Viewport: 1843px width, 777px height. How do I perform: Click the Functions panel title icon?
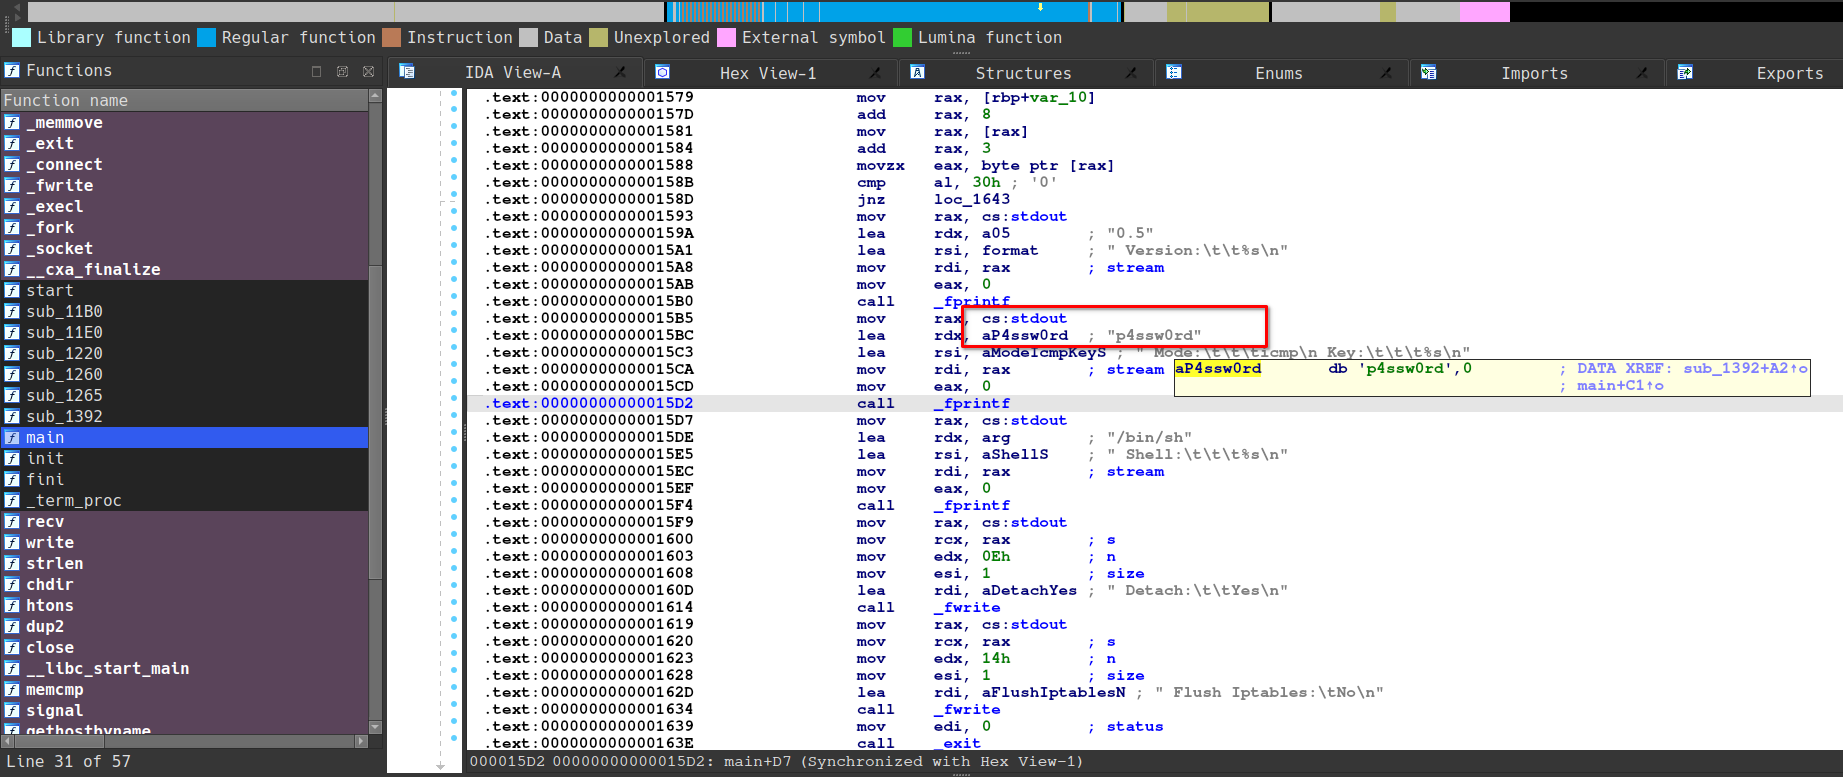pyautogui.click(x=12, y=70)
